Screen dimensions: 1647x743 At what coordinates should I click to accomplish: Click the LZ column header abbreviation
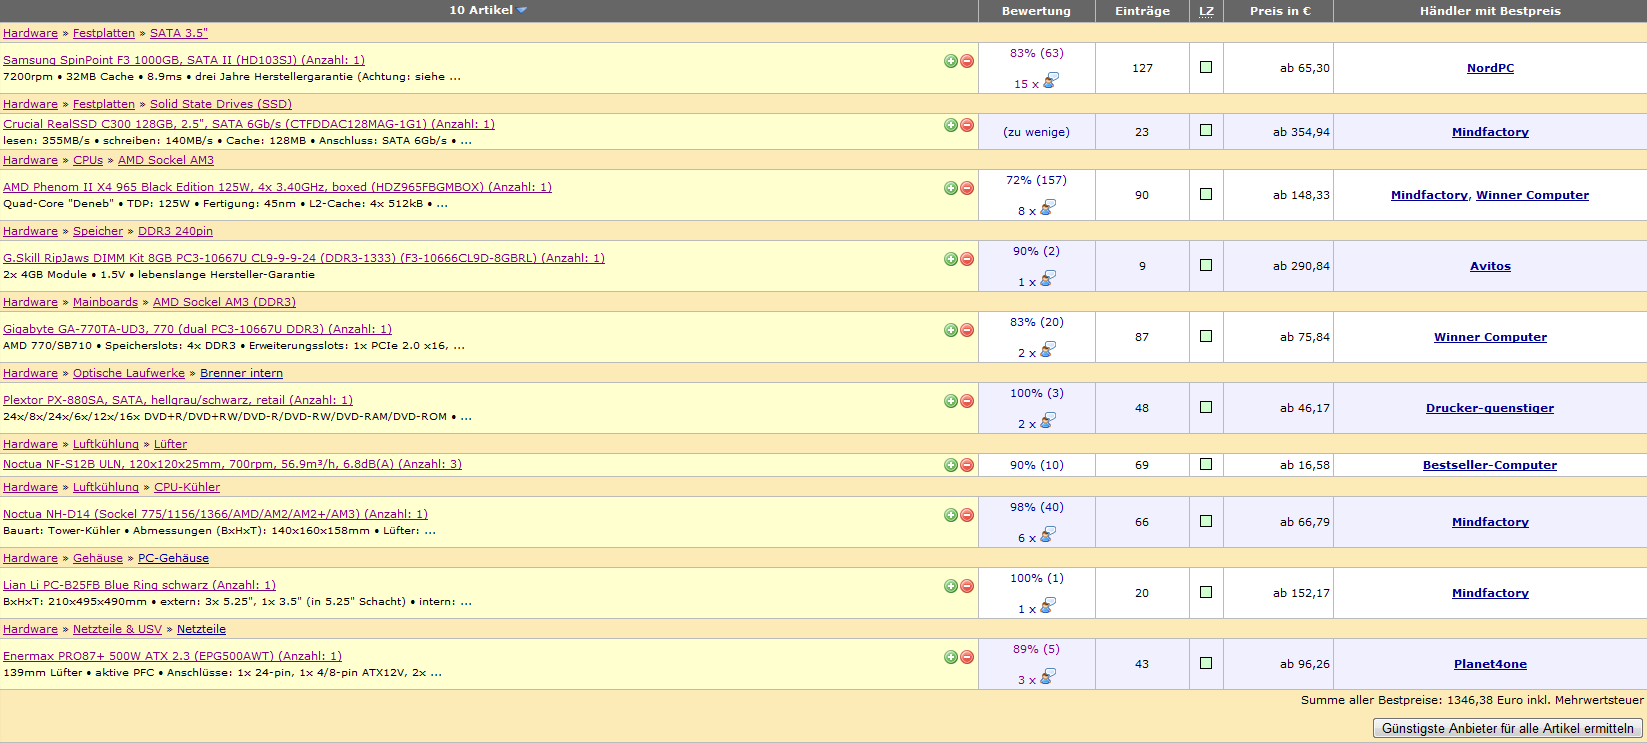point(1206,11)
